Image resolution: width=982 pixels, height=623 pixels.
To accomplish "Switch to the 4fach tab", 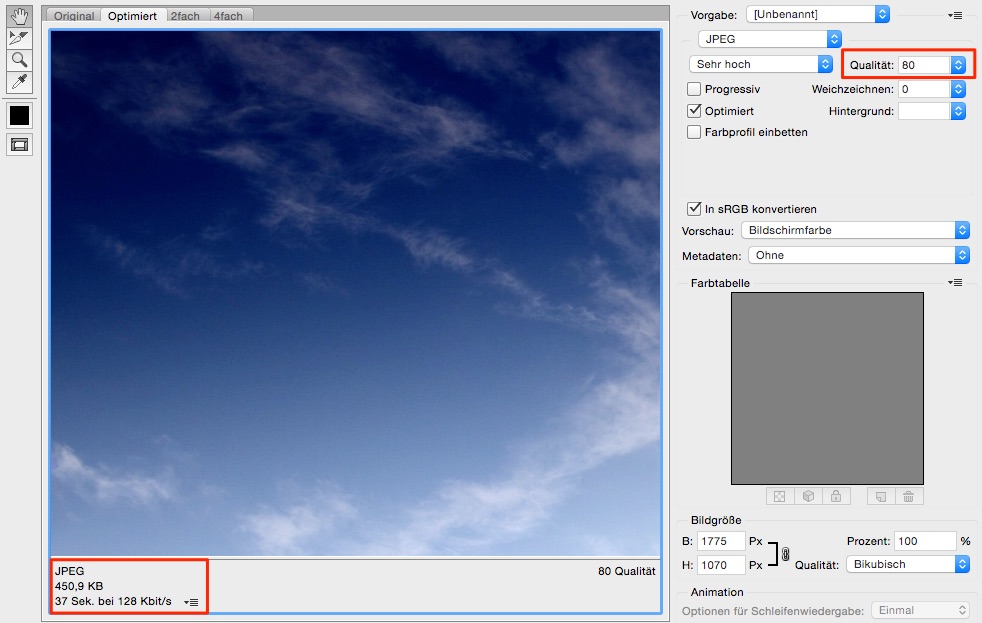I will tap(228, 16).
